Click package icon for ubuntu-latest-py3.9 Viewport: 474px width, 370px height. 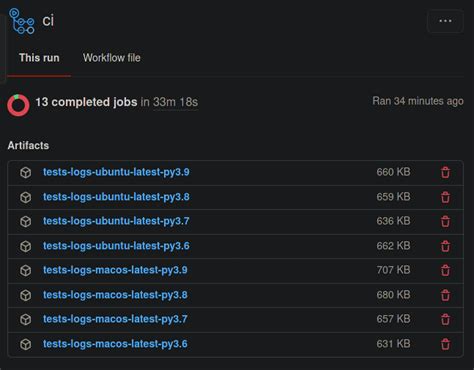click(26, 172)
